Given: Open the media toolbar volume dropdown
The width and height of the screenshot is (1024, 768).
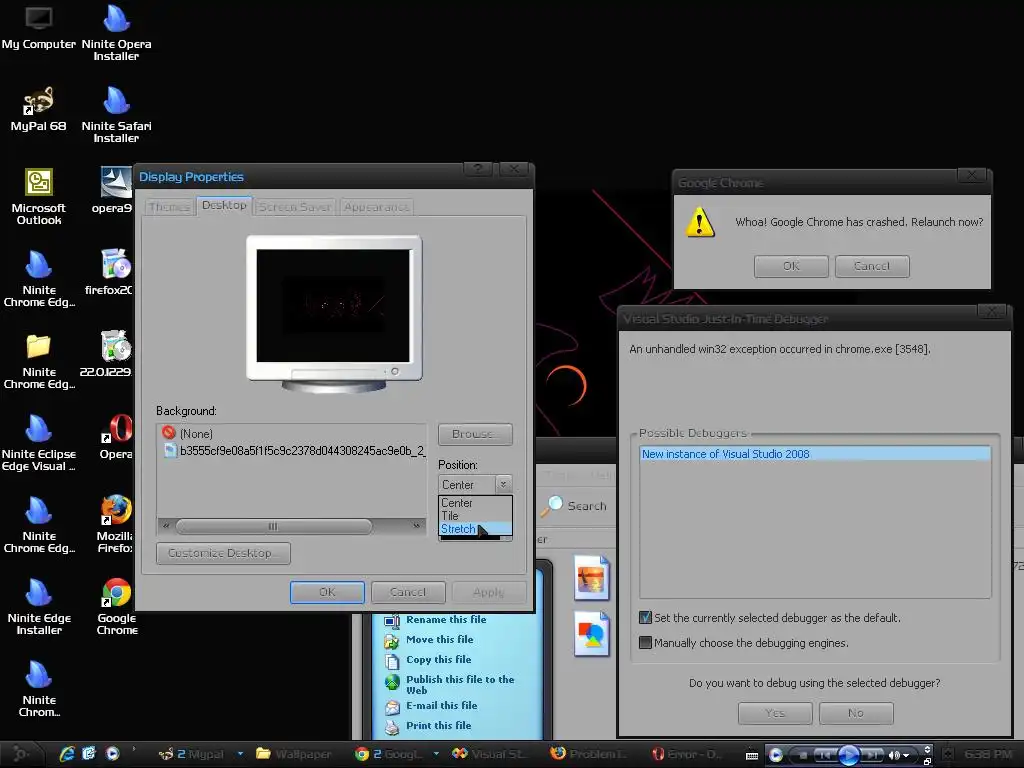Looking at the screenshot, I should pyautogui.click(x=906, y=755).
